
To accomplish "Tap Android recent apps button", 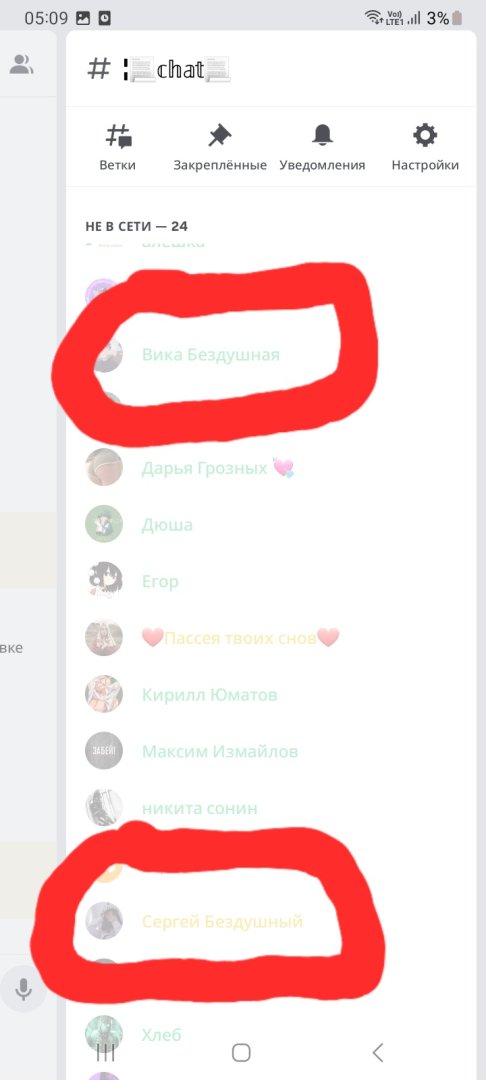I will coord(105,1052).
